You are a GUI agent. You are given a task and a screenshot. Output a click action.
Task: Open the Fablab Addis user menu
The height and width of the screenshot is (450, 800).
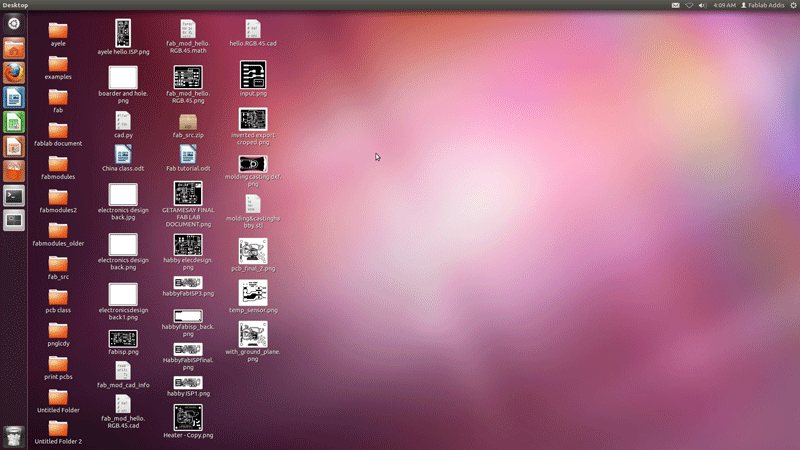point(762,5)
